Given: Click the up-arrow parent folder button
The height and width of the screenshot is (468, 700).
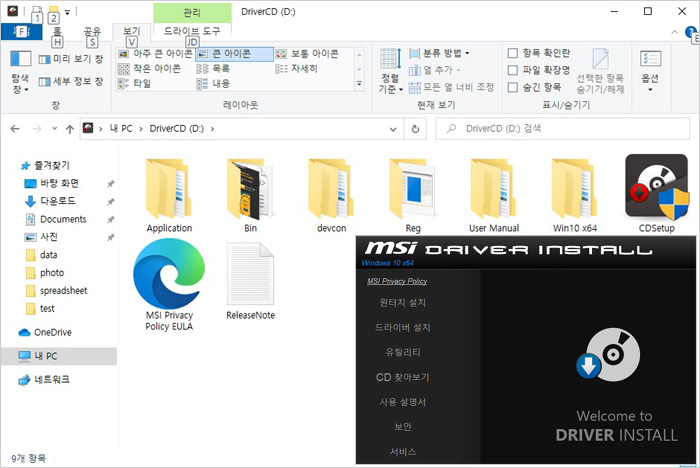Looking at the screenshot, I should [69, 129].
